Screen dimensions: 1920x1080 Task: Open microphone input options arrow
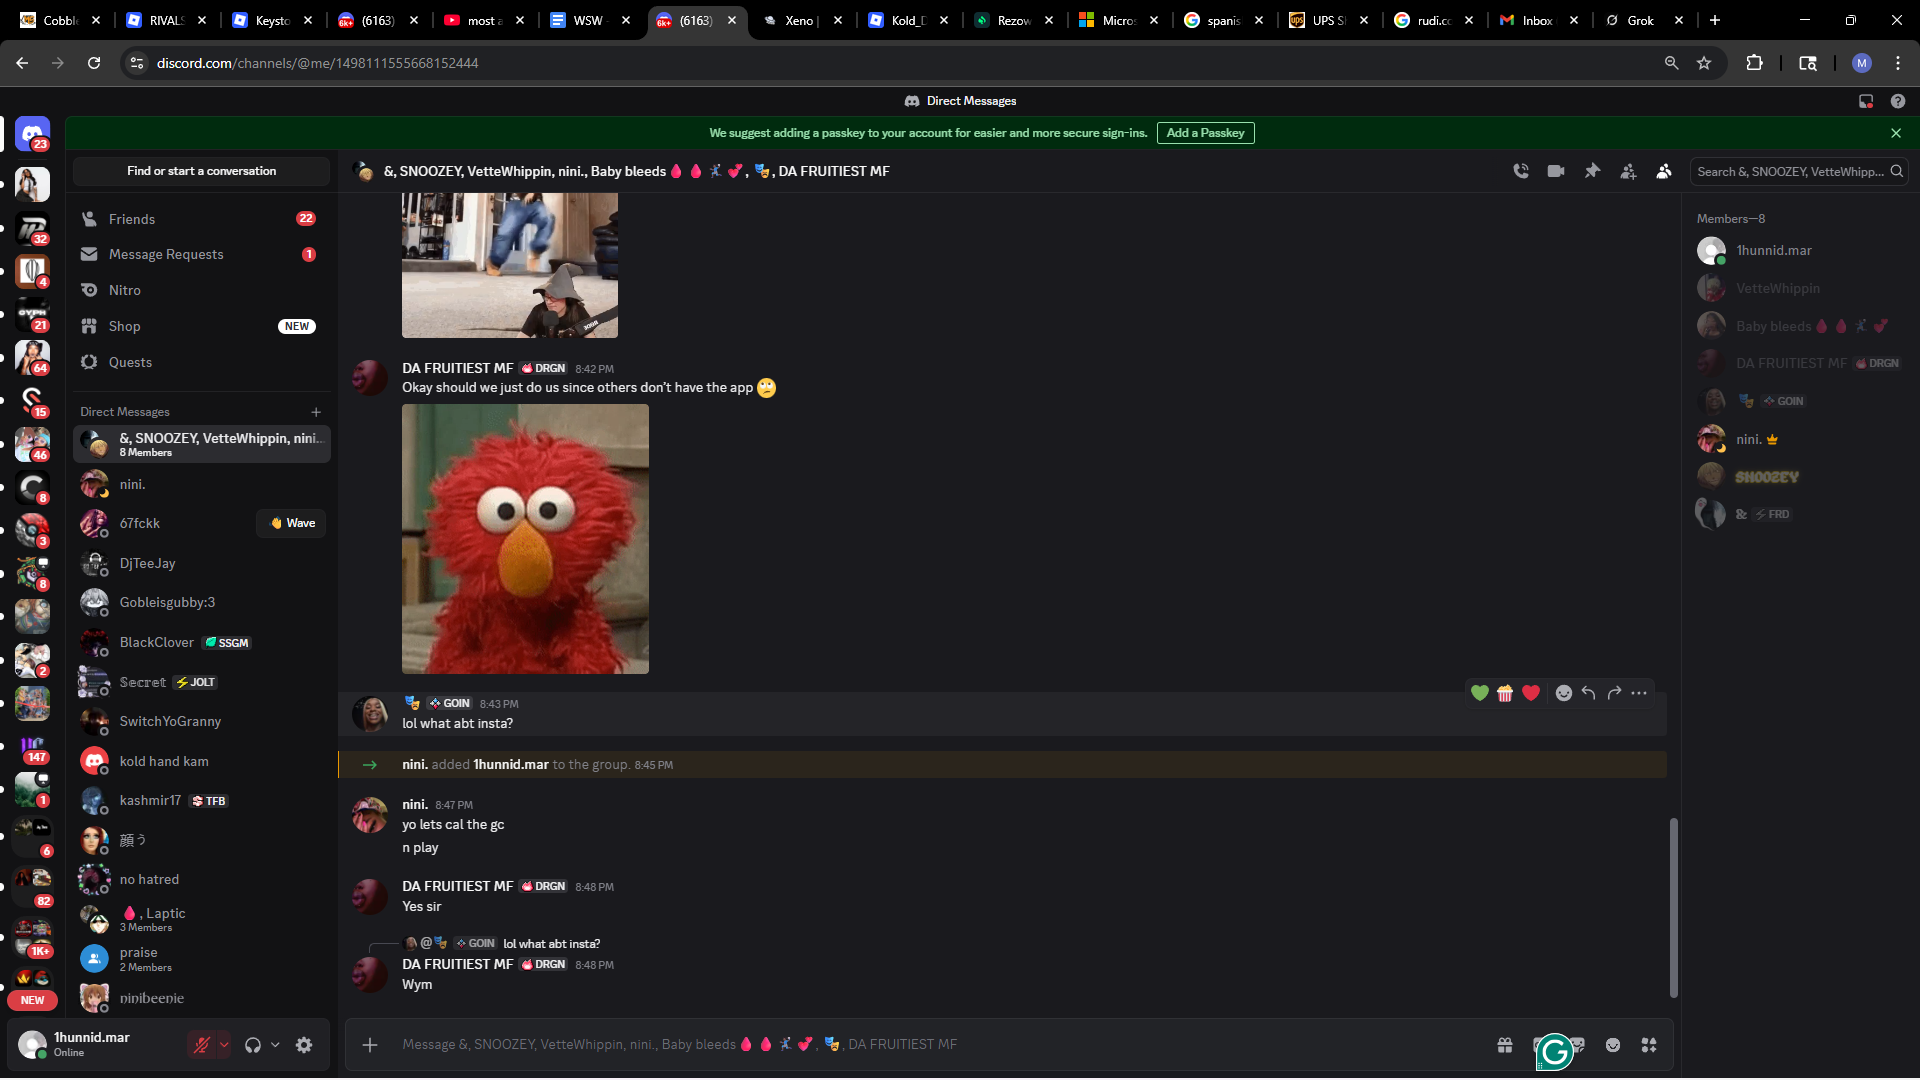[224, 1045]
